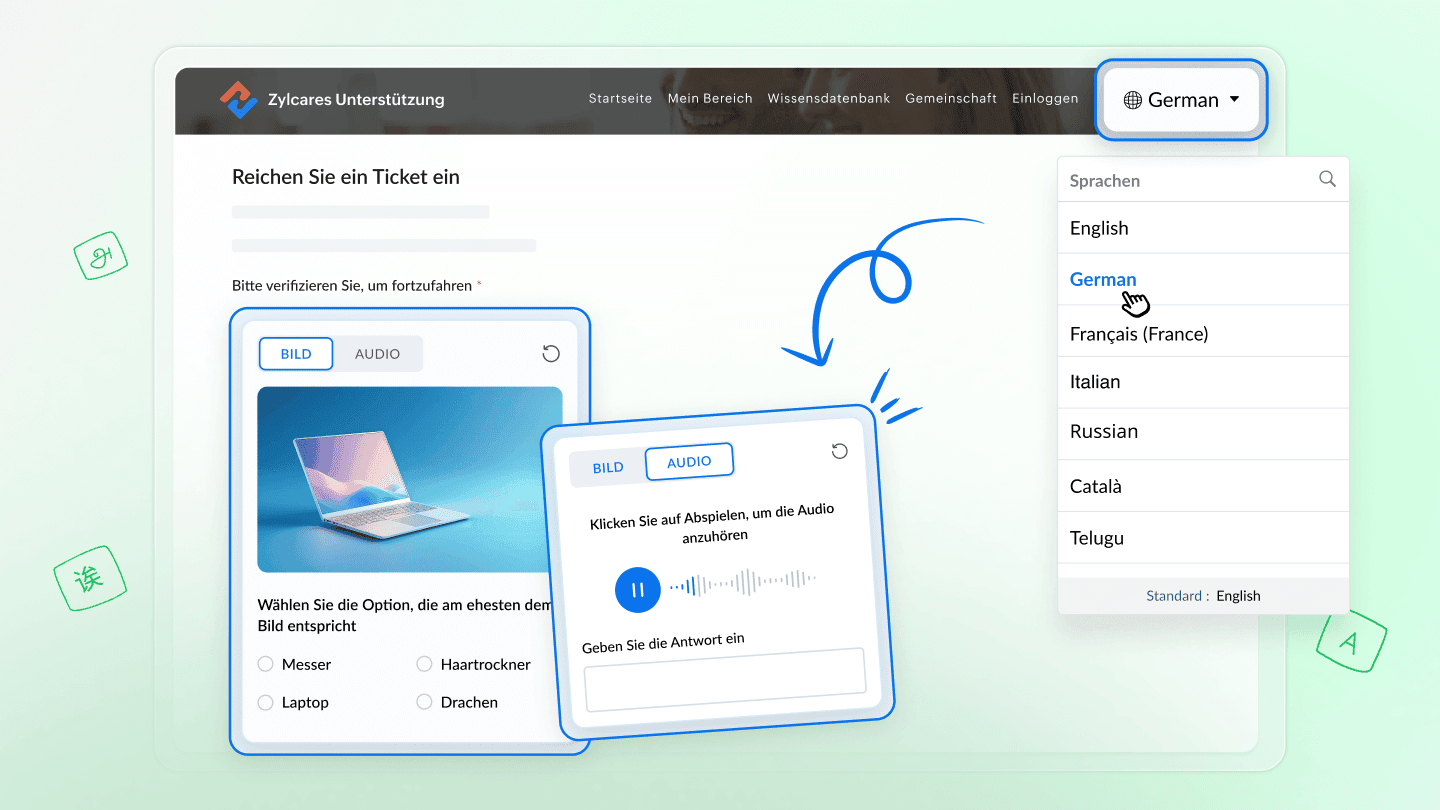Click the audio waveform progress track
This screenshot has width=1440, height=810.
tap(742, 581)
